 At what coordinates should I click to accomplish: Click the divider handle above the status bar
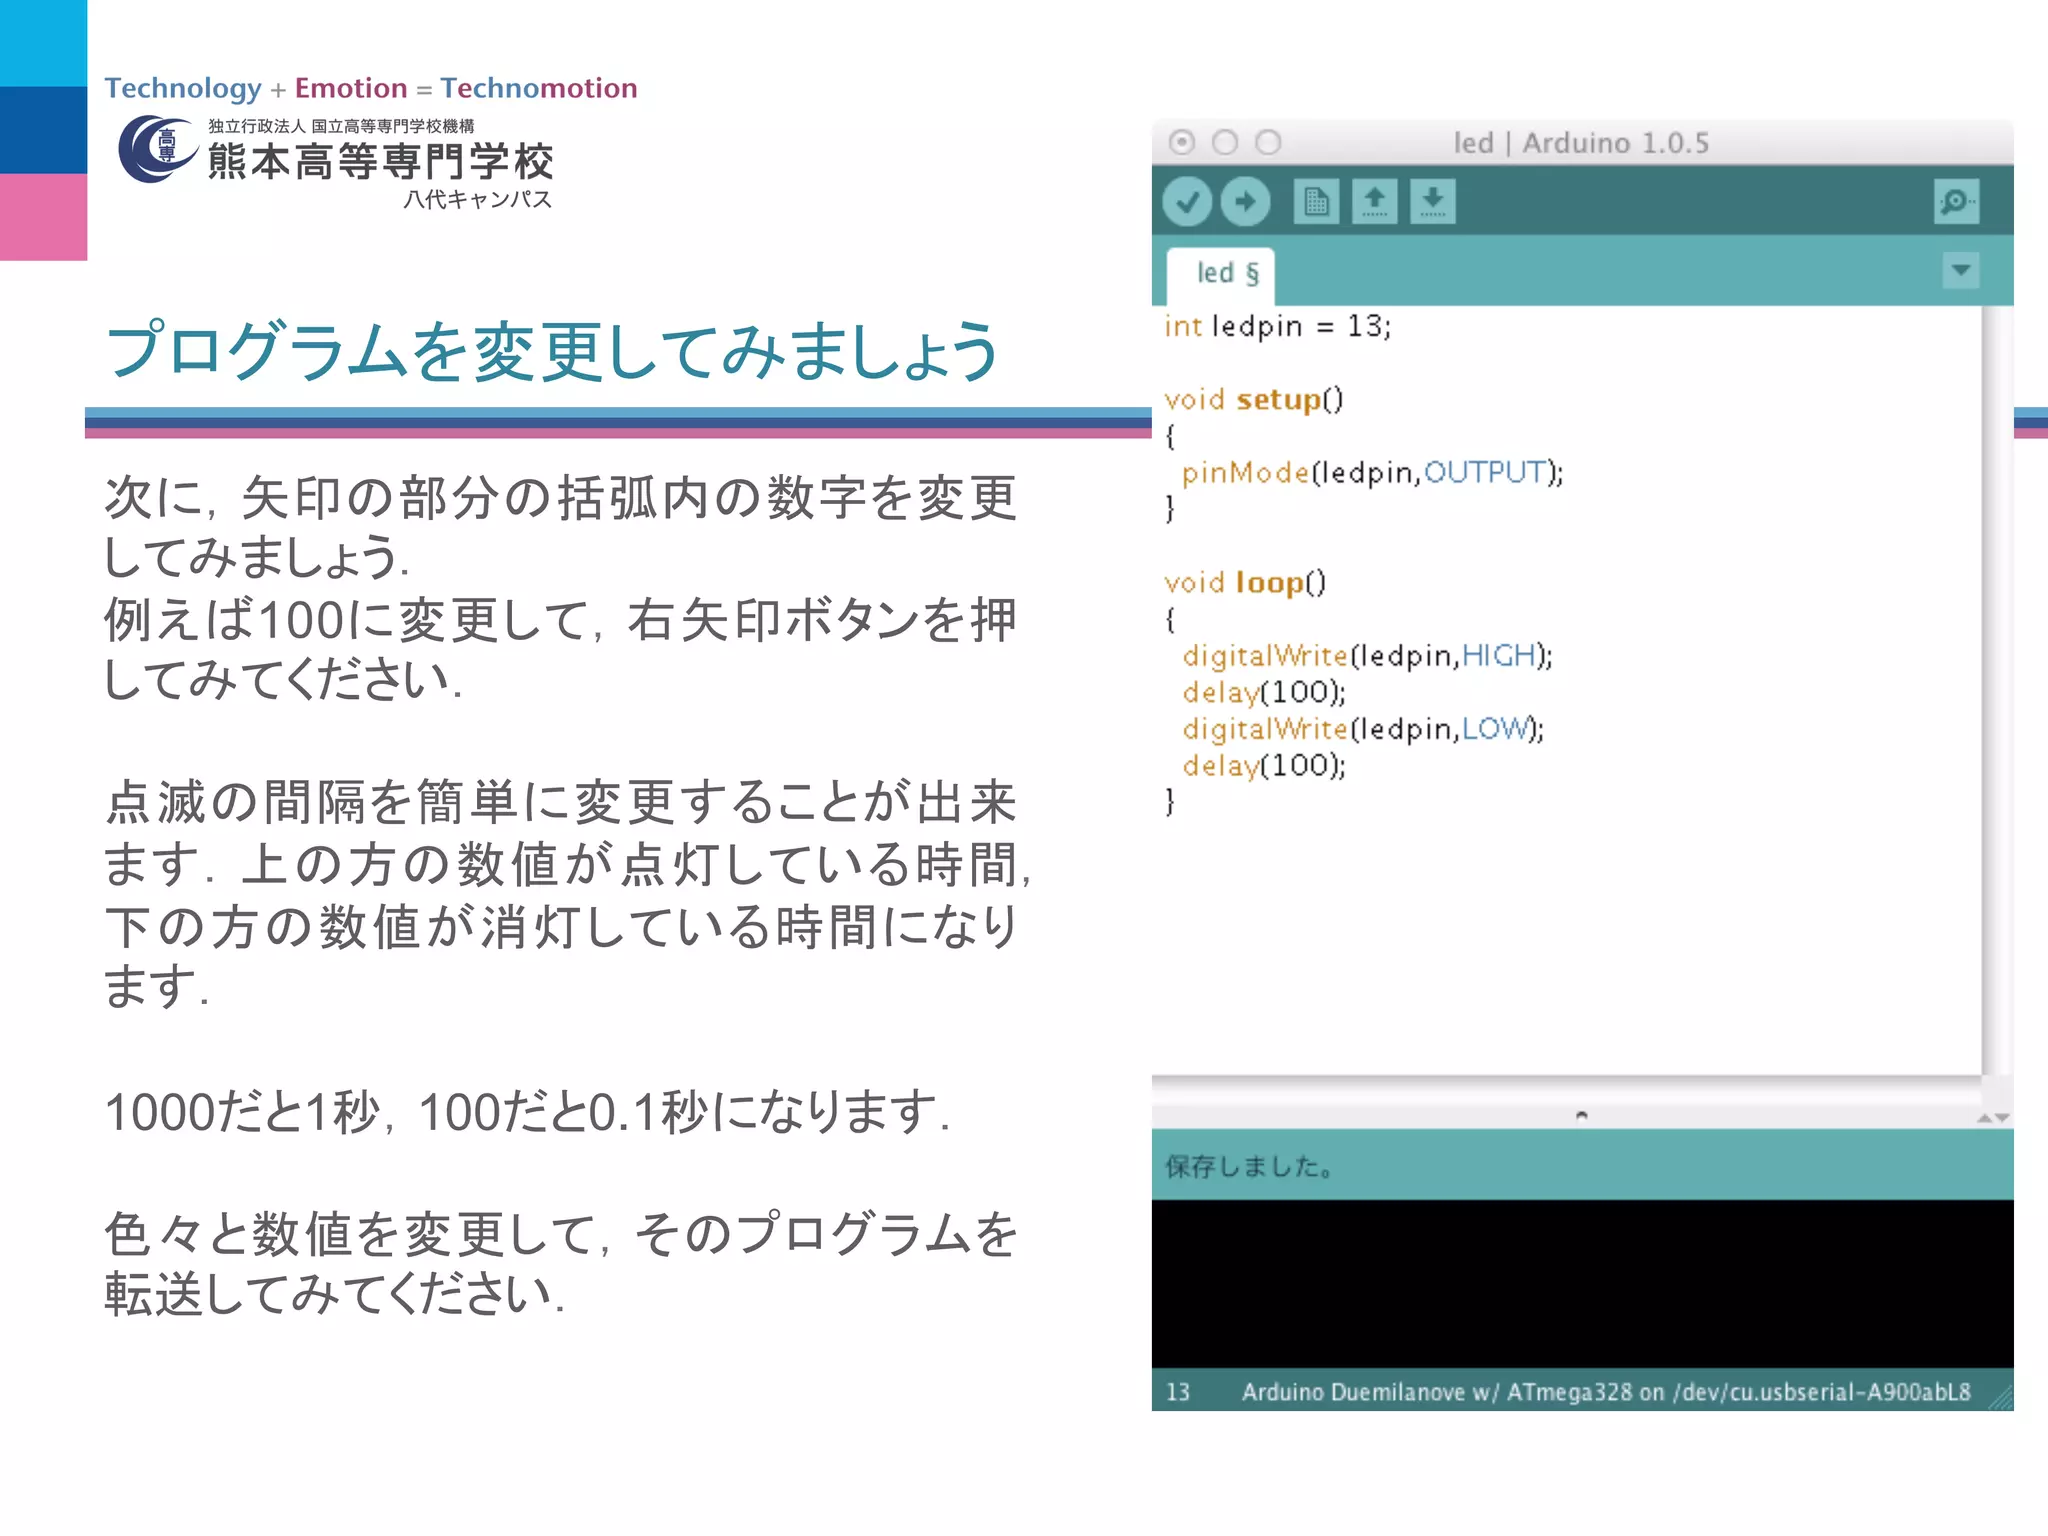[x=1581, y=1115]
